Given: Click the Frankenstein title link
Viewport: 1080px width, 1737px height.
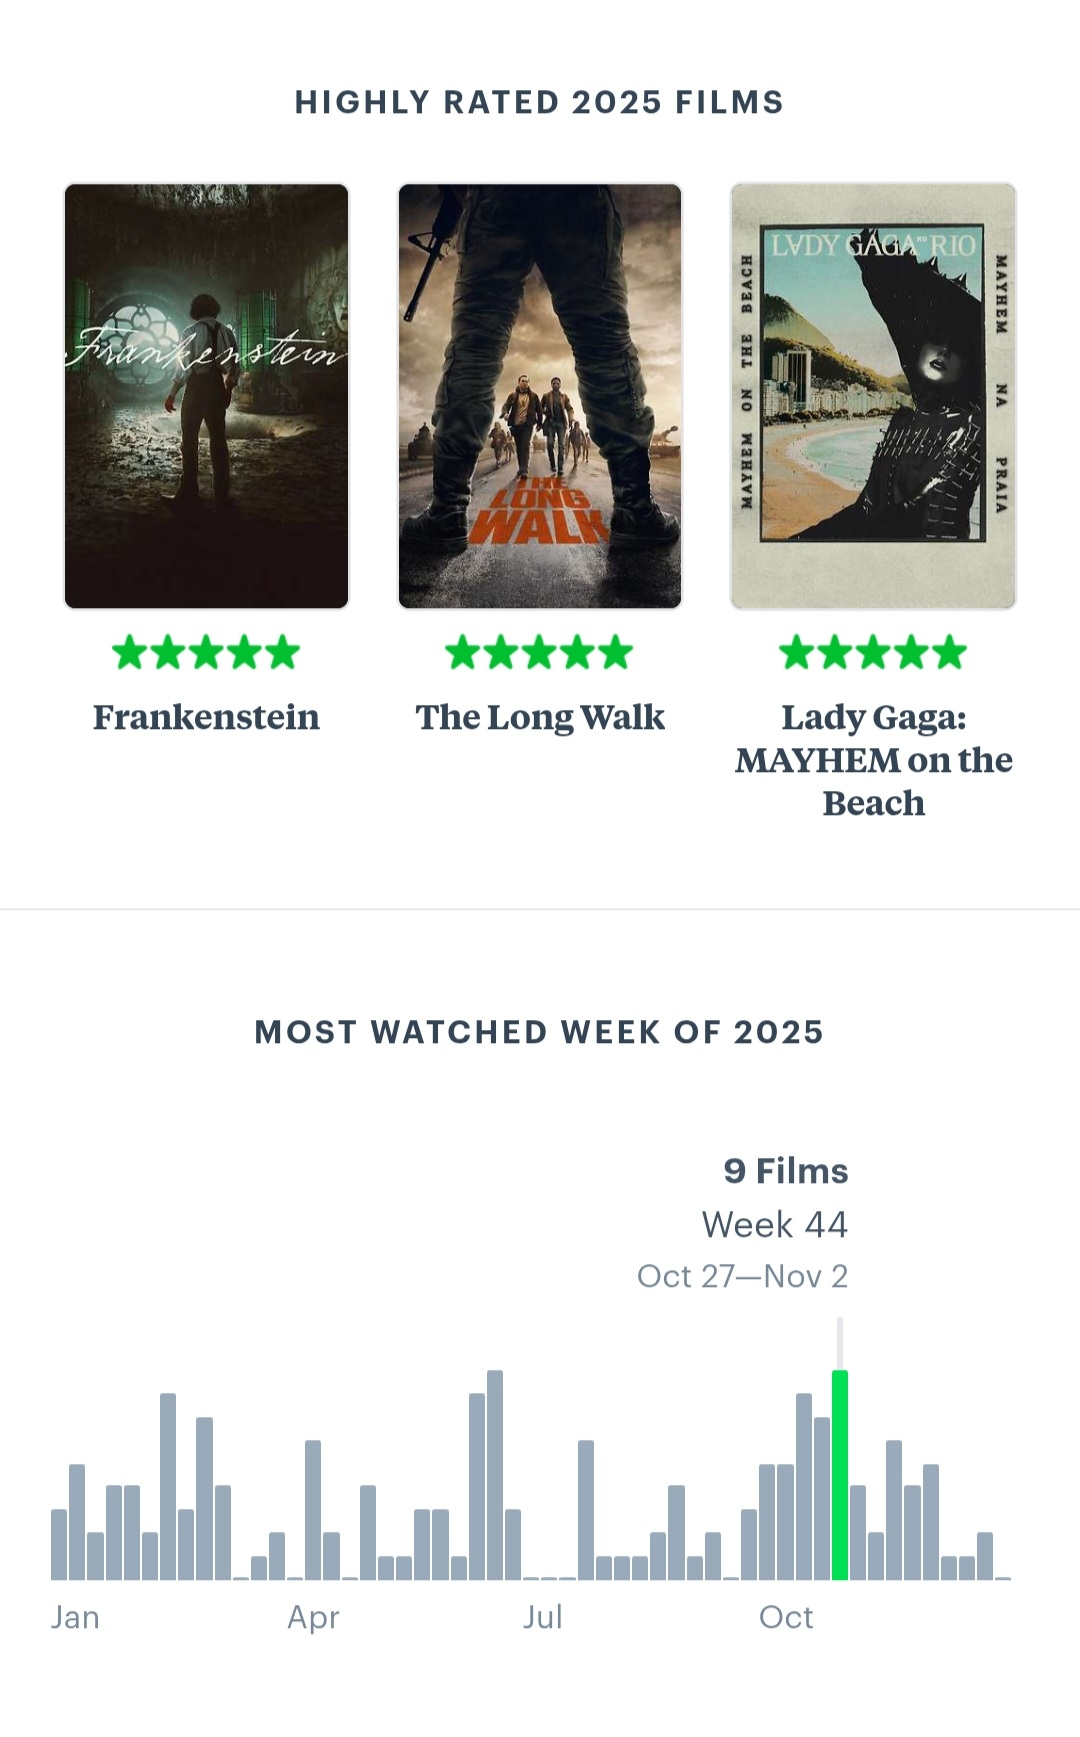Looking at the screenshot, I should pyautogui.click(x=206, y=717).
